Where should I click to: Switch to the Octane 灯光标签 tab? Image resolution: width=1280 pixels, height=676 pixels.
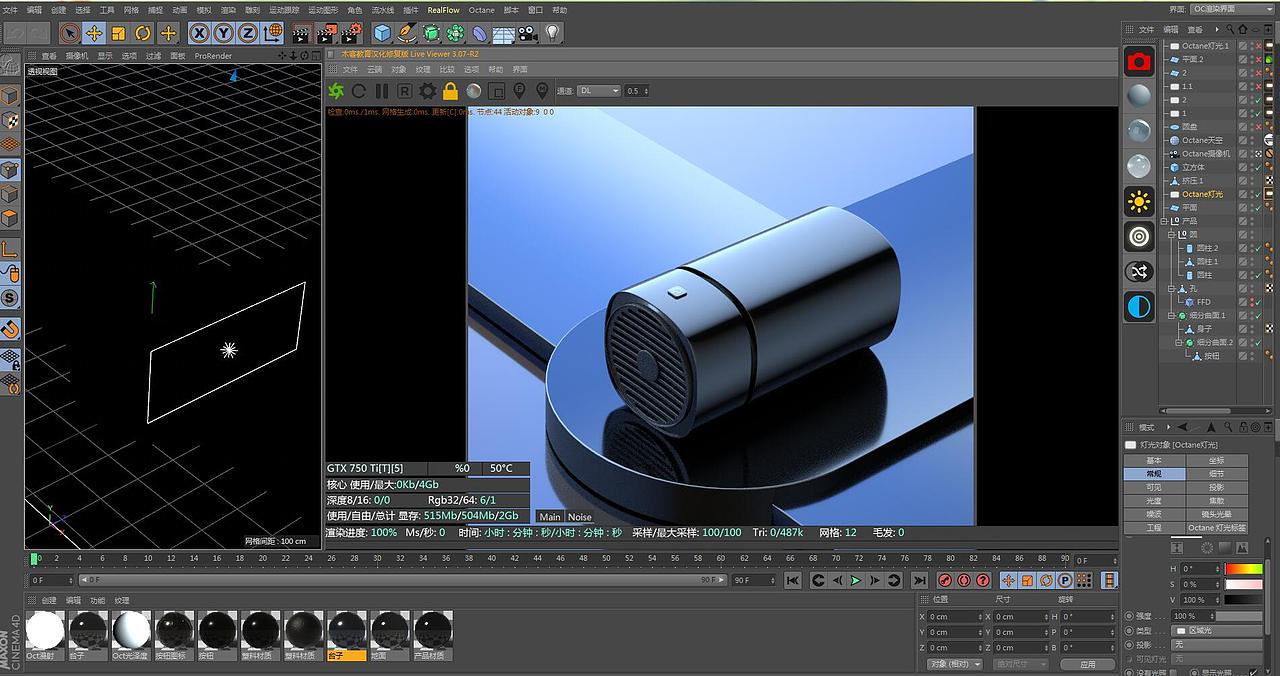[x=1216, y=527]
